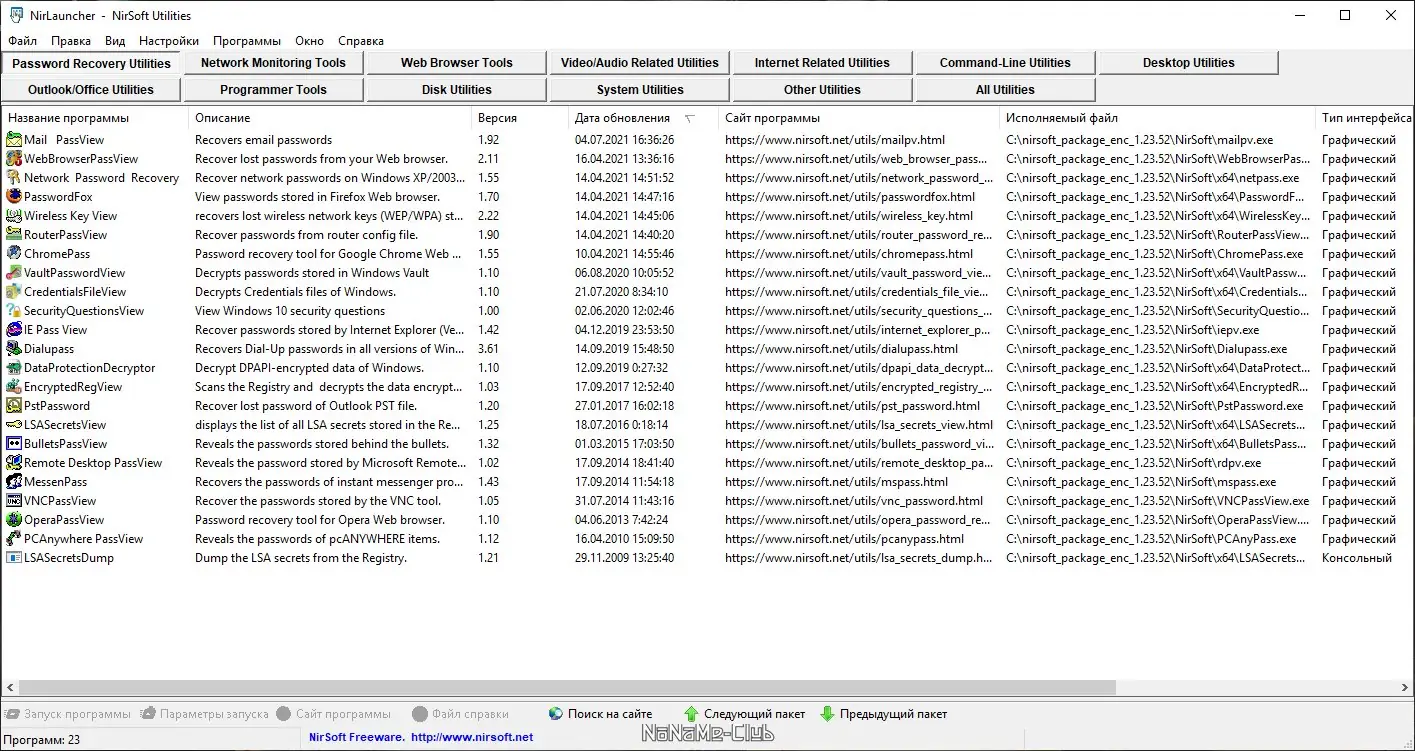Sort by Сайт программы column header

pyautogui.click(x=859, y=118)
